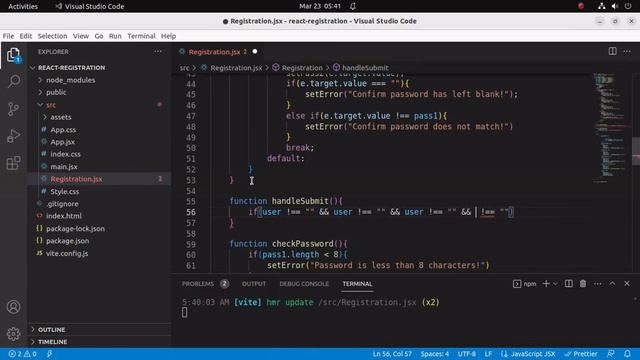Open the Terminal menu
The width and height of the screenshot is (640, 360).
point(141,36)
